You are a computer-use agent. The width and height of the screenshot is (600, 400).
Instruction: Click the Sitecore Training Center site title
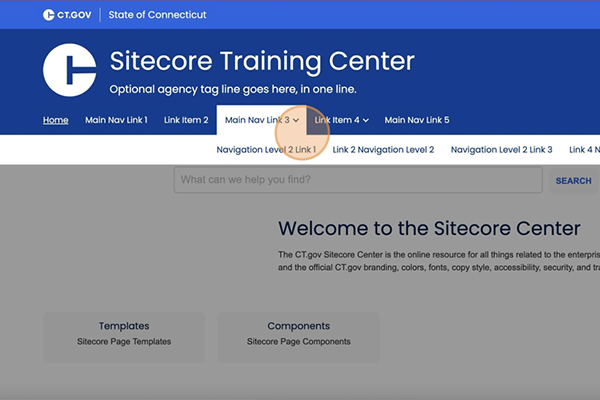(x=260, y=61)
